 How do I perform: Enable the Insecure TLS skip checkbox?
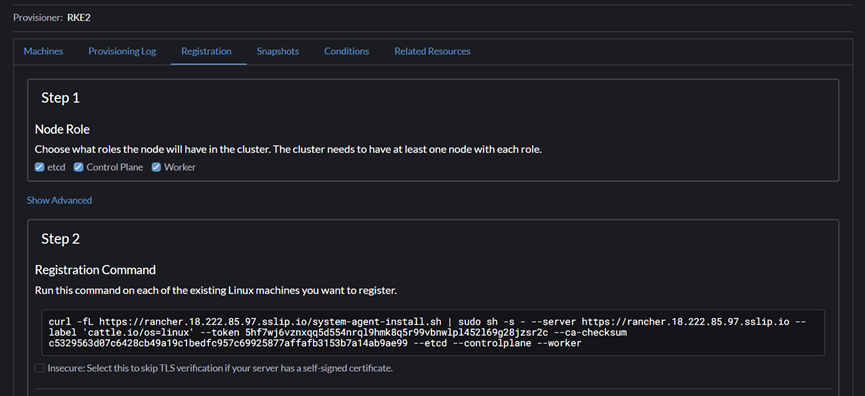point(40,368)
